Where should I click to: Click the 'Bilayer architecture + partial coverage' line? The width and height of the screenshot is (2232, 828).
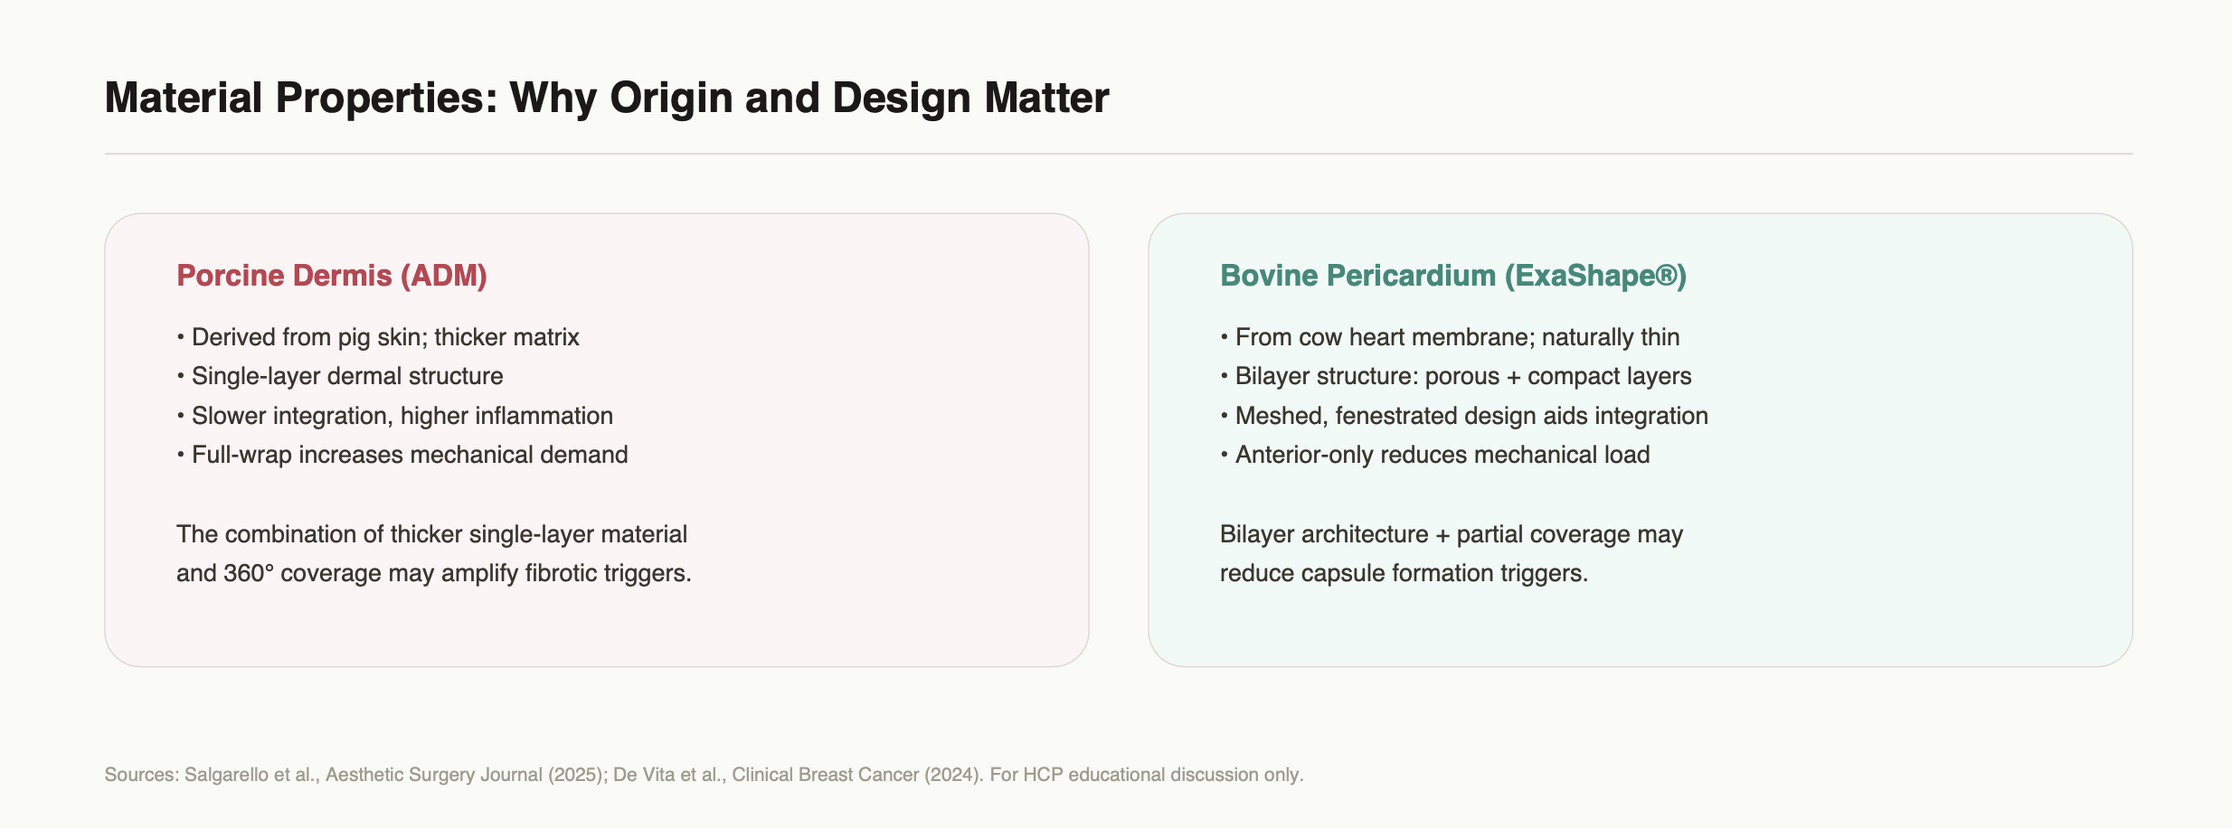pyautogui.click(x=1451, y=534)
